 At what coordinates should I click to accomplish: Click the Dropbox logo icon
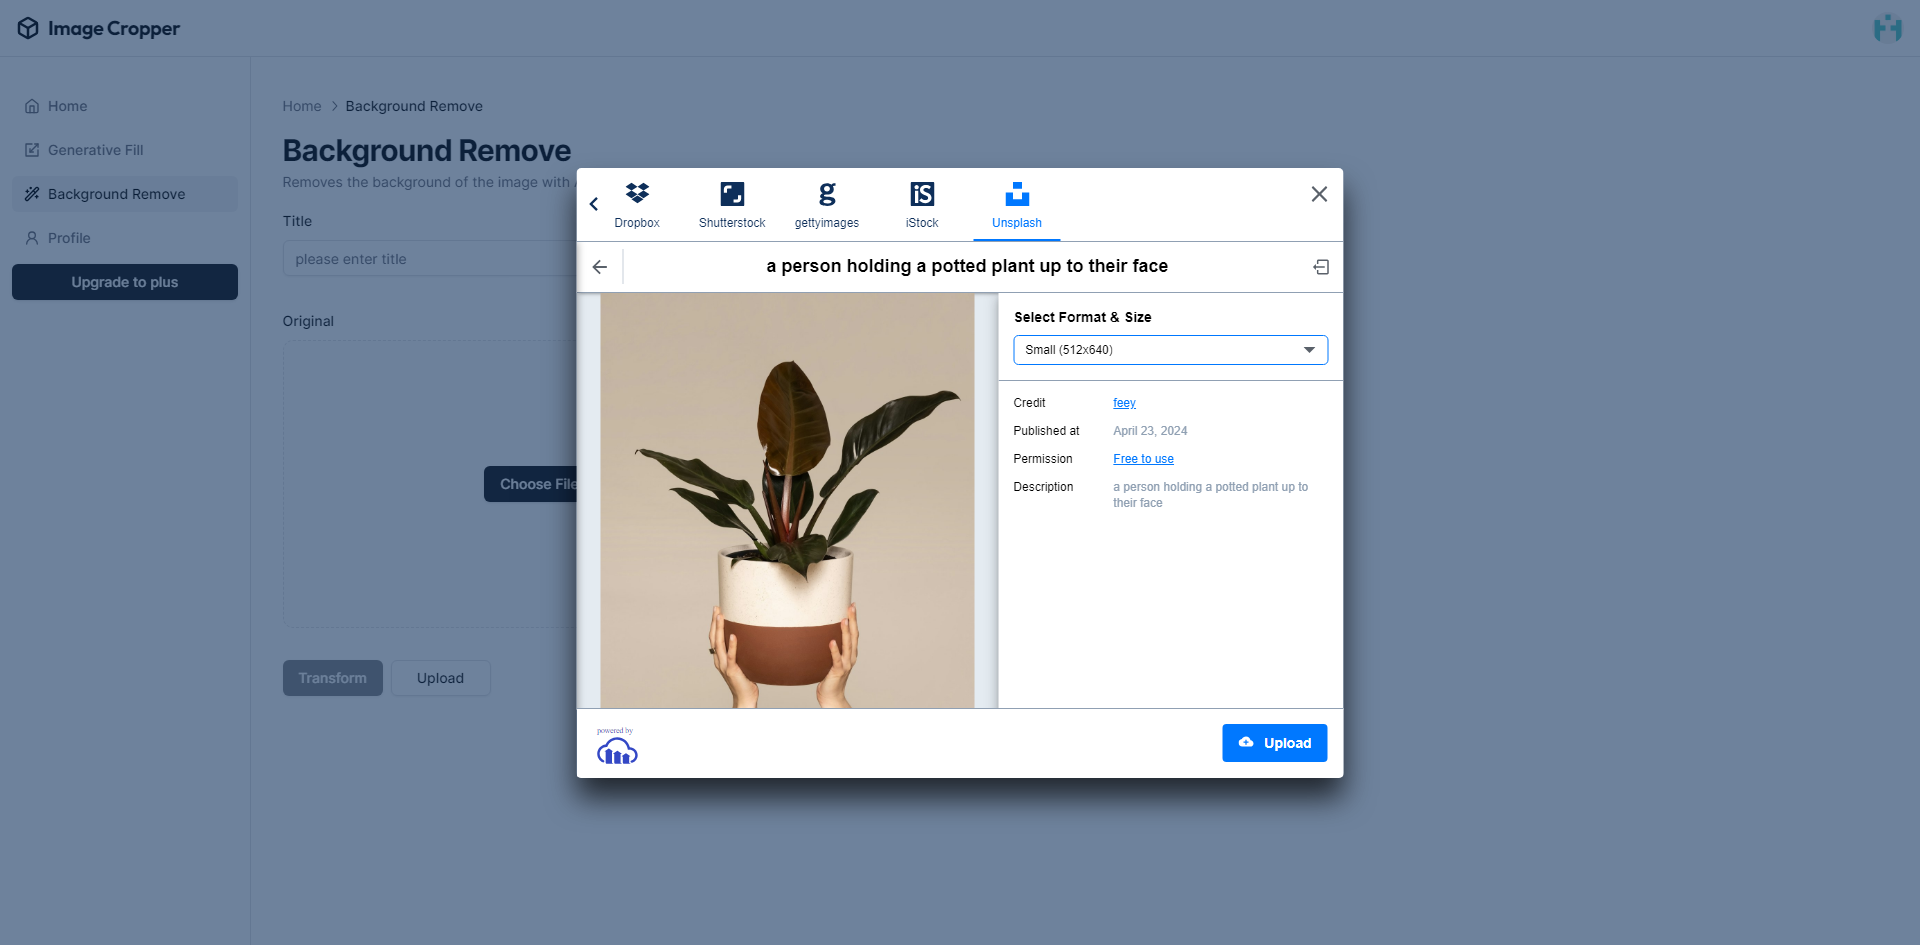coord(637,193)
